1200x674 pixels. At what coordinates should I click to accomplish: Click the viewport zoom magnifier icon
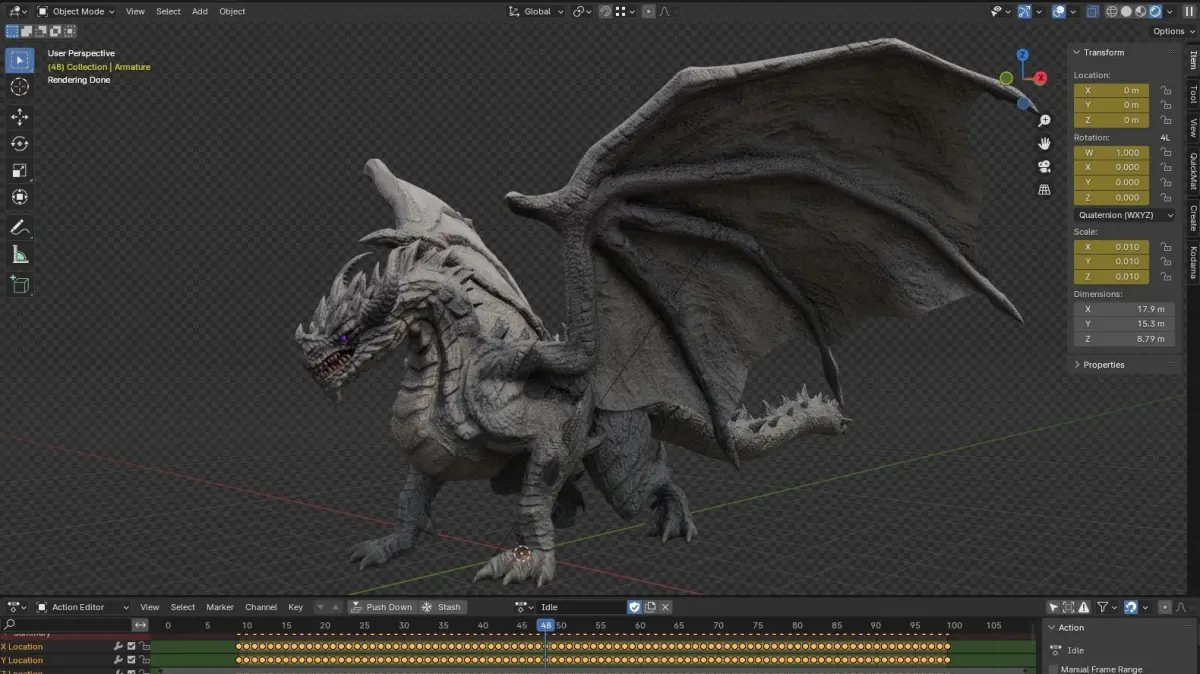click(x=1044, y=120)
